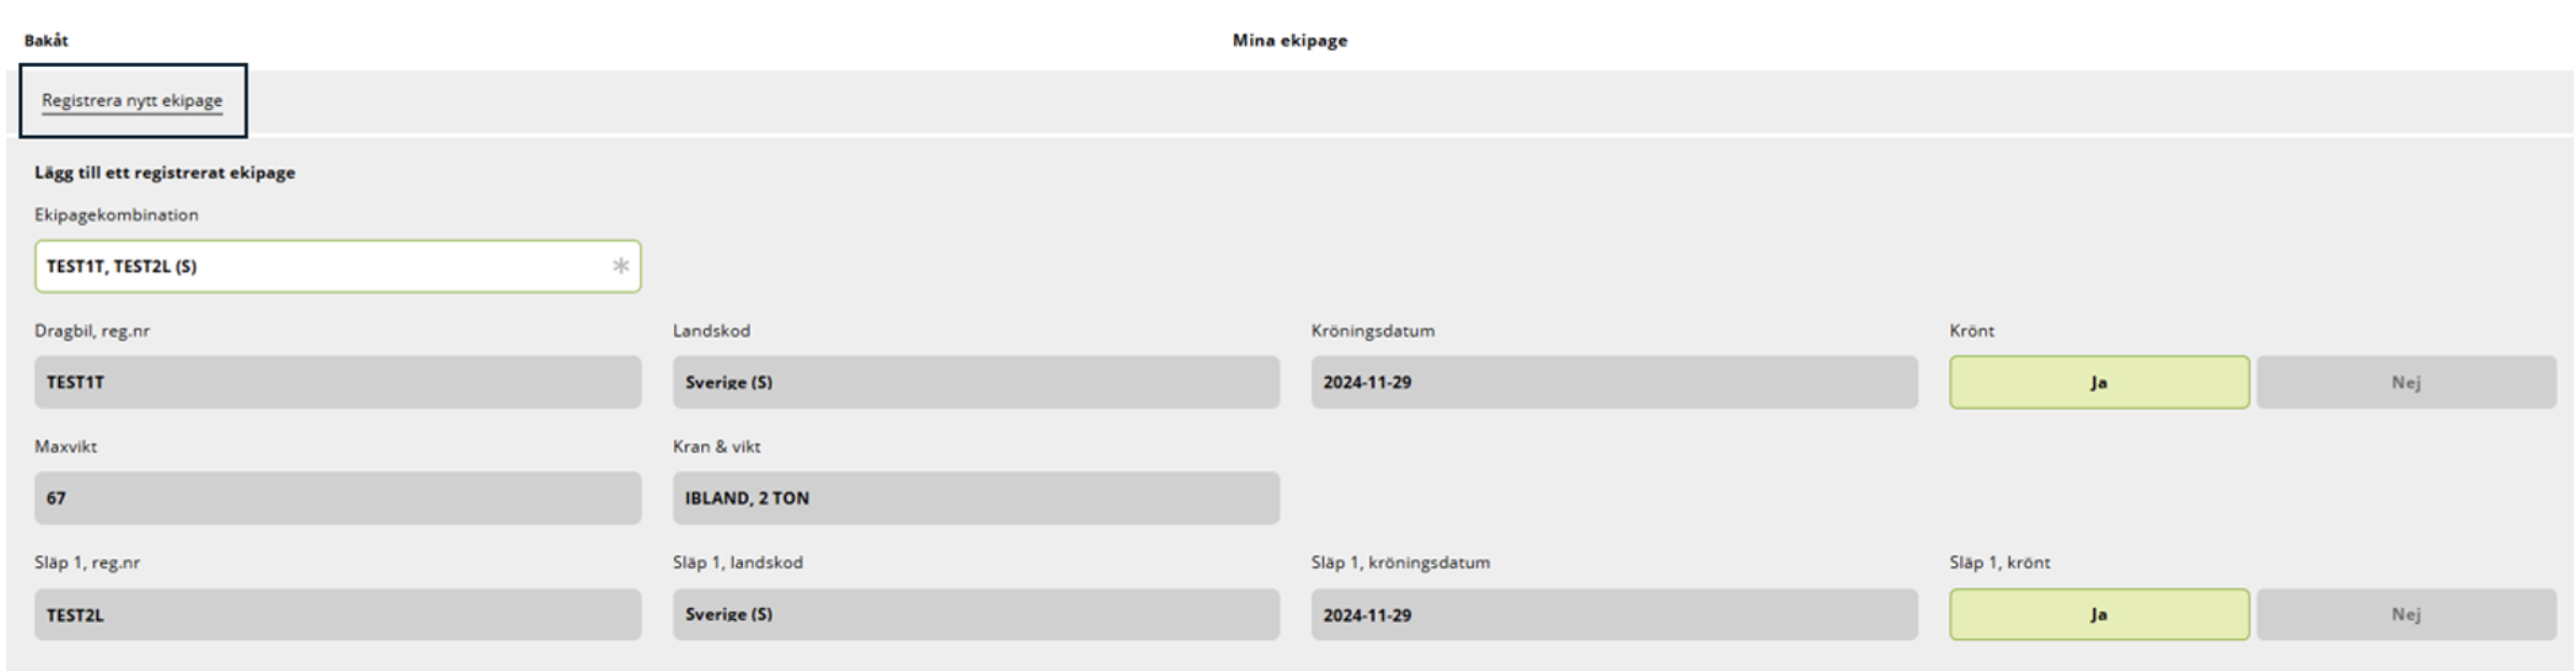Open Släp 1 landskod Sverige field
2576x671 pixels.
point(975,614)
